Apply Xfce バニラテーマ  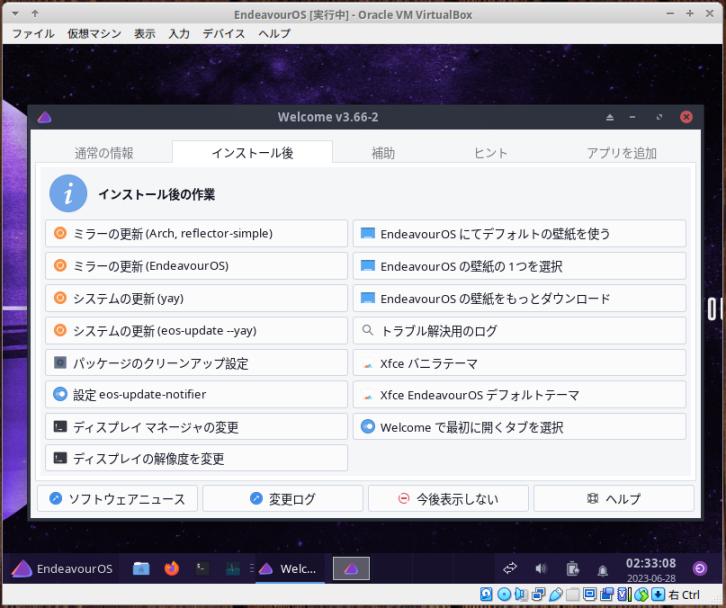coord(519,363)
